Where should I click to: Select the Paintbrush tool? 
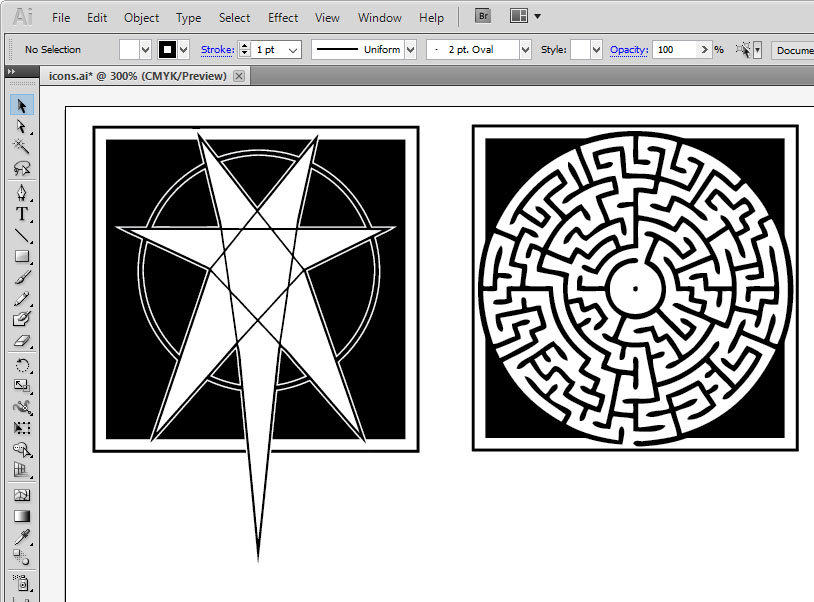21,278
